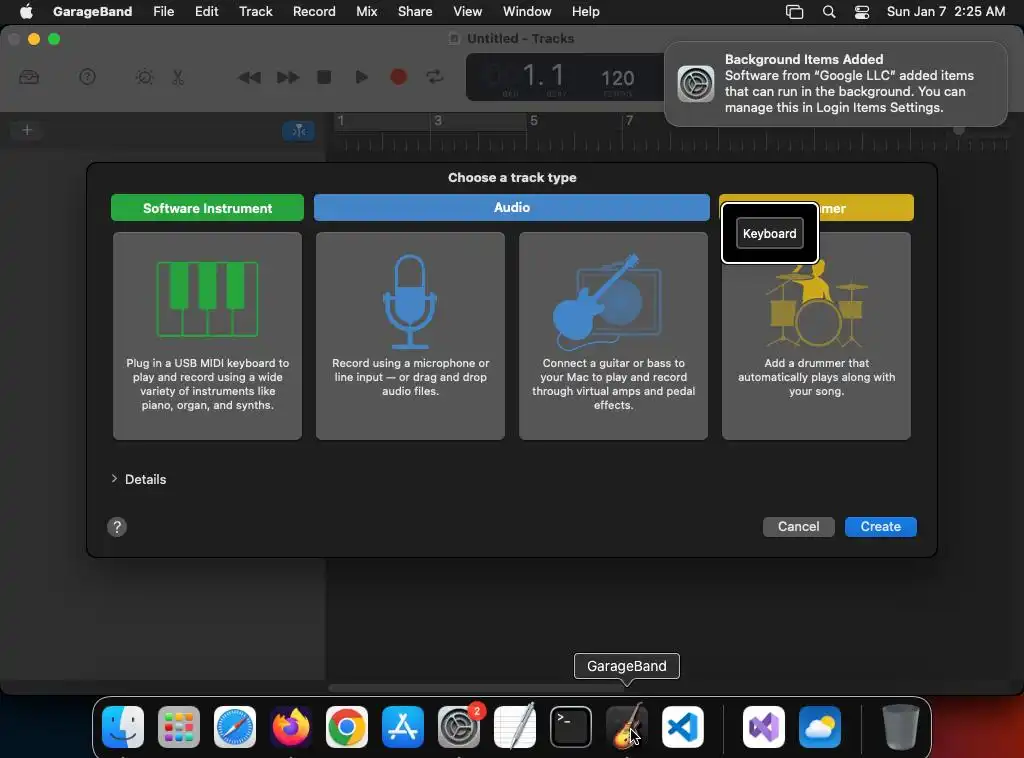Screen dimensions: 1024x758
Task: Open the scissors Editors button
Action: coord(178,77)
